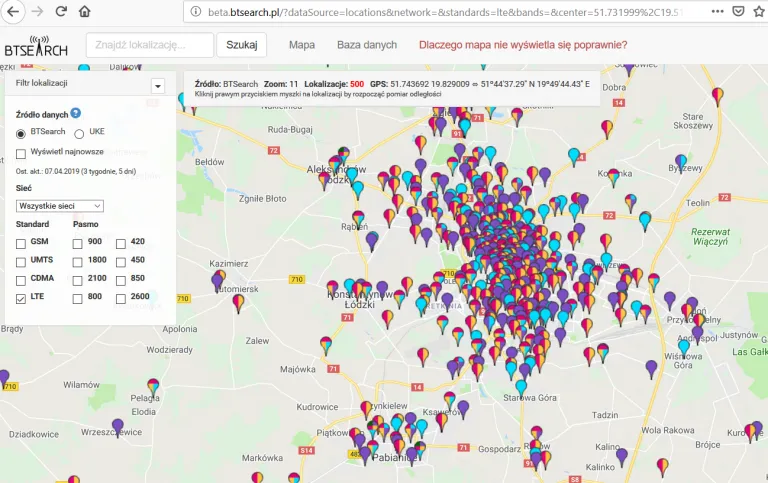
Task: Enable the 2600 band checkbox
Action: coord(120,299)
